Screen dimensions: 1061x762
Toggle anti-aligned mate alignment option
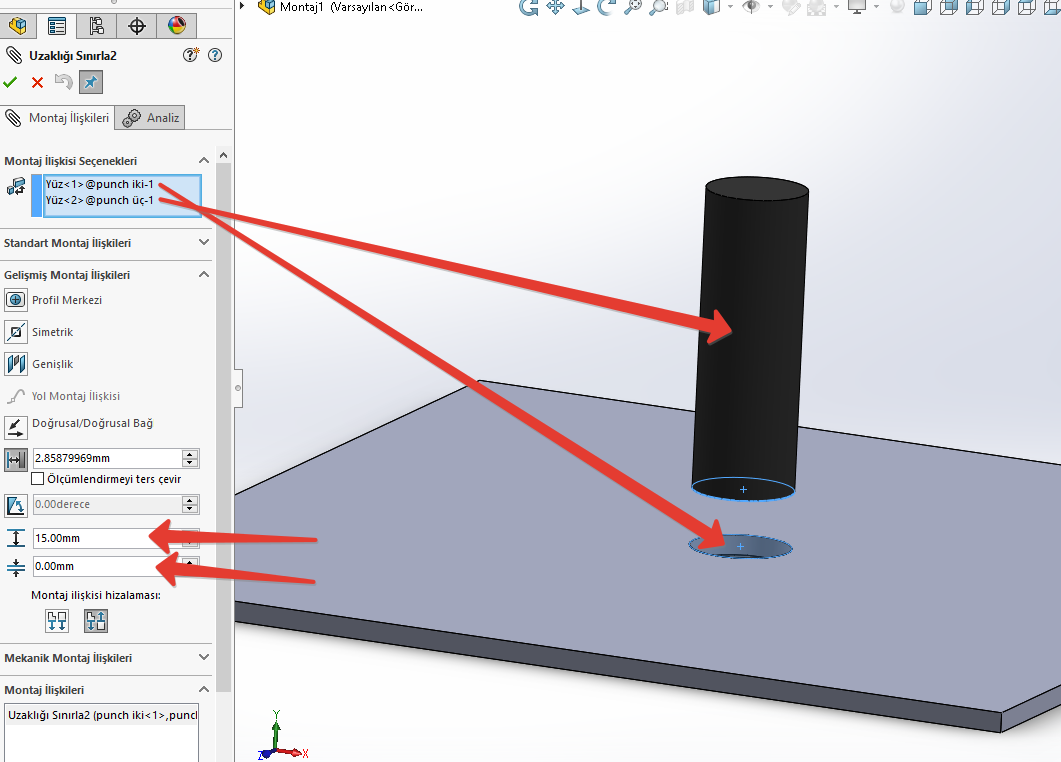[x=95, y=620]
